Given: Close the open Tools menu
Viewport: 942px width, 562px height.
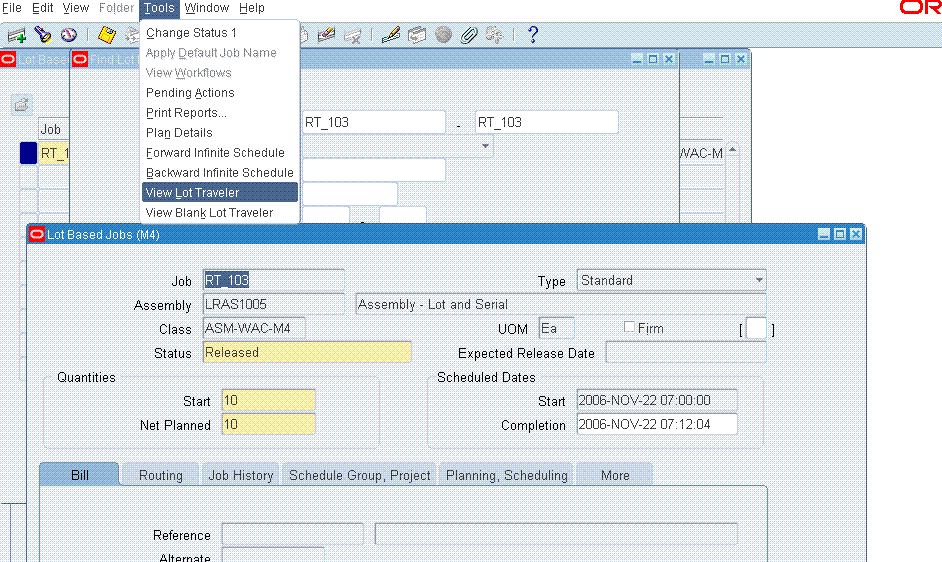Looking at the screenshot, I should 159,8.
